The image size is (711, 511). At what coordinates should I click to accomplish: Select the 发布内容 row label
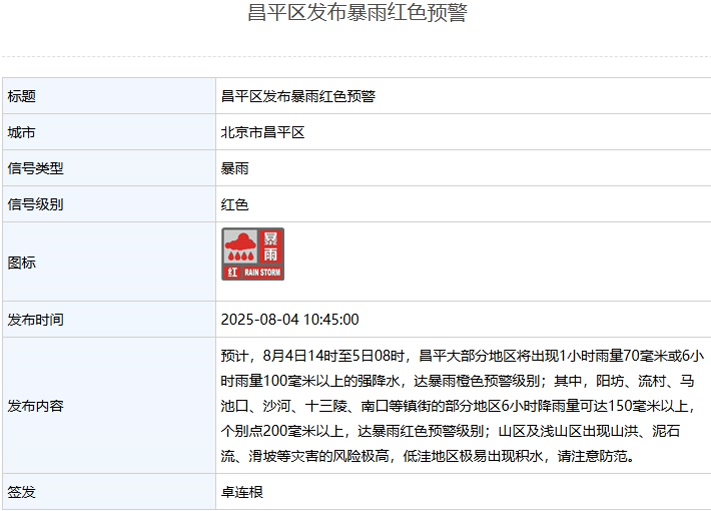36,406
